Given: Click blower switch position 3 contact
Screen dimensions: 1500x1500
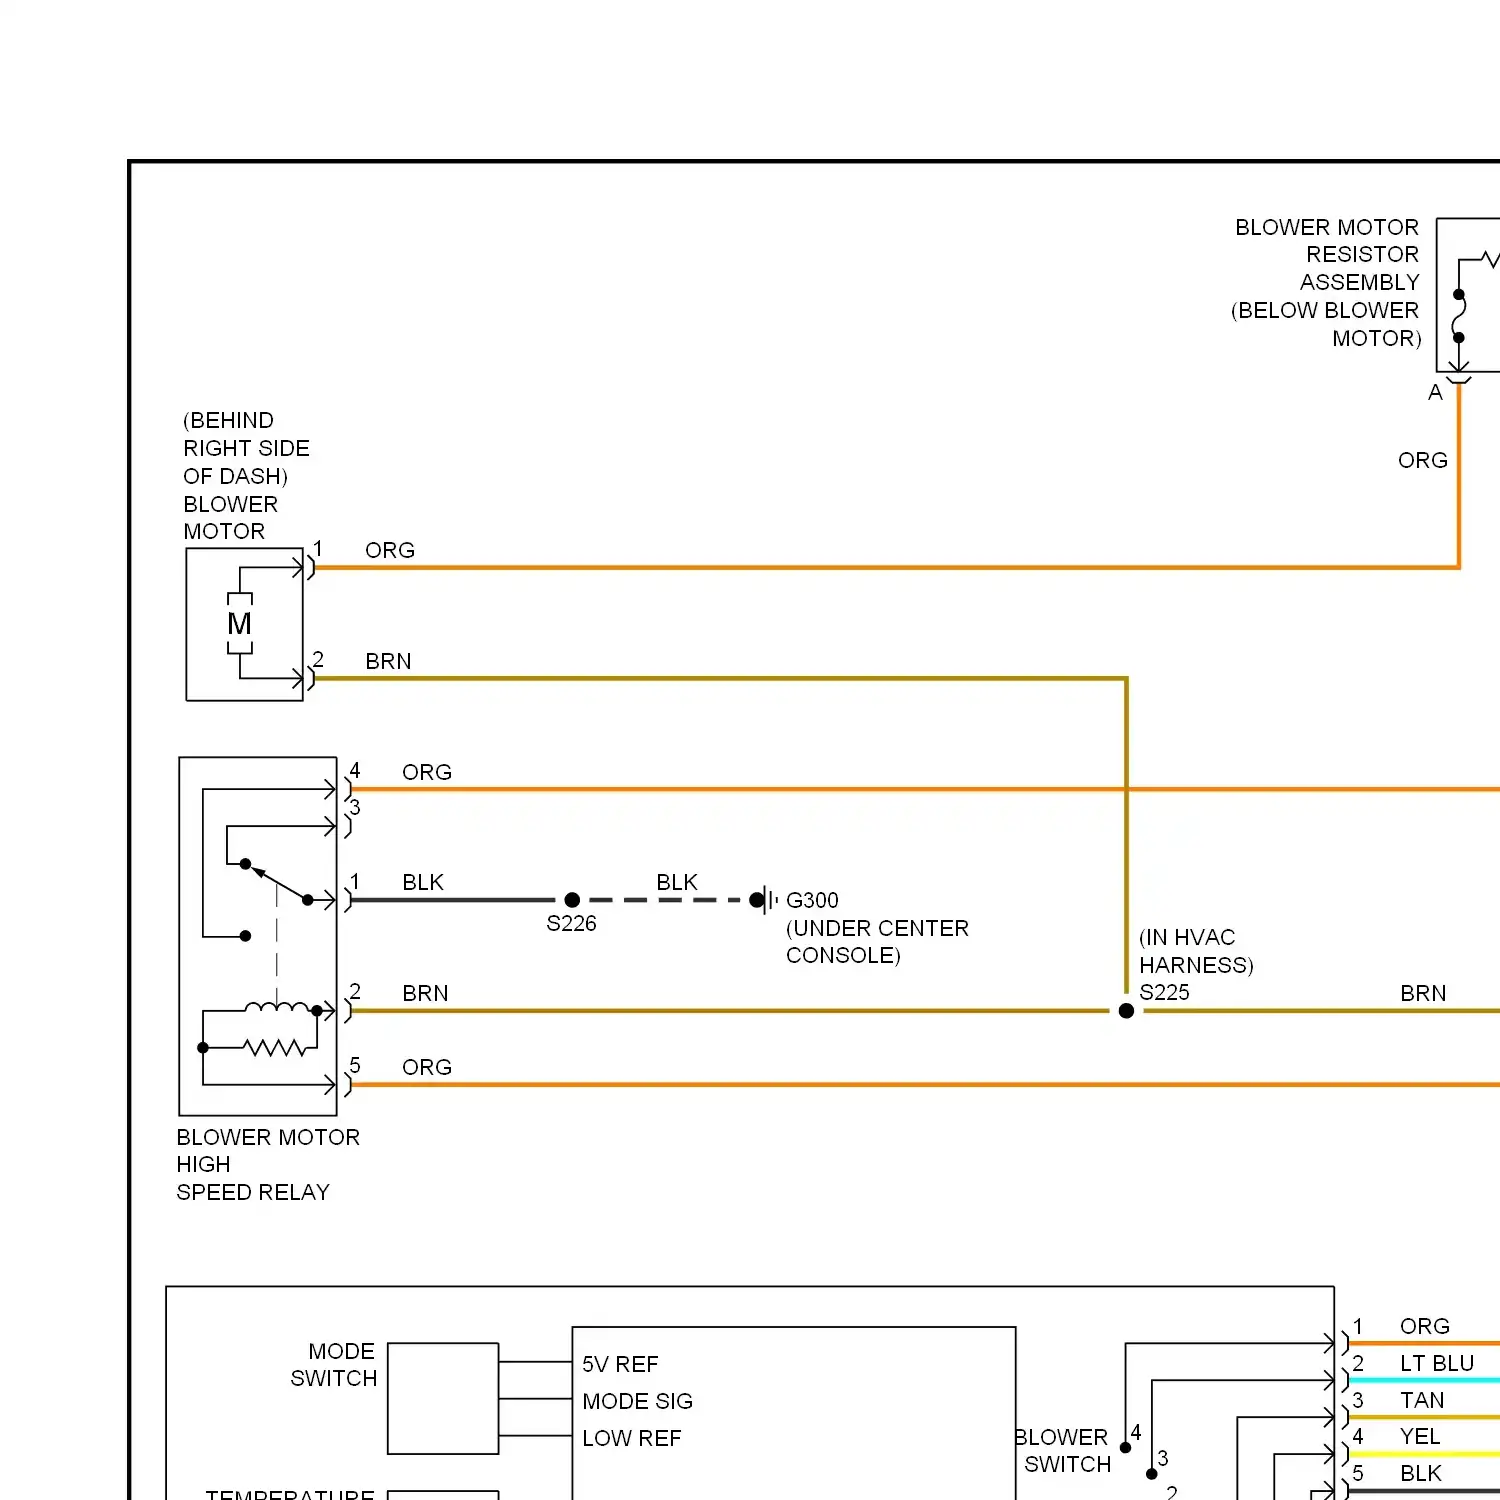Looking at the screenshot, I should point(1152,1473).
